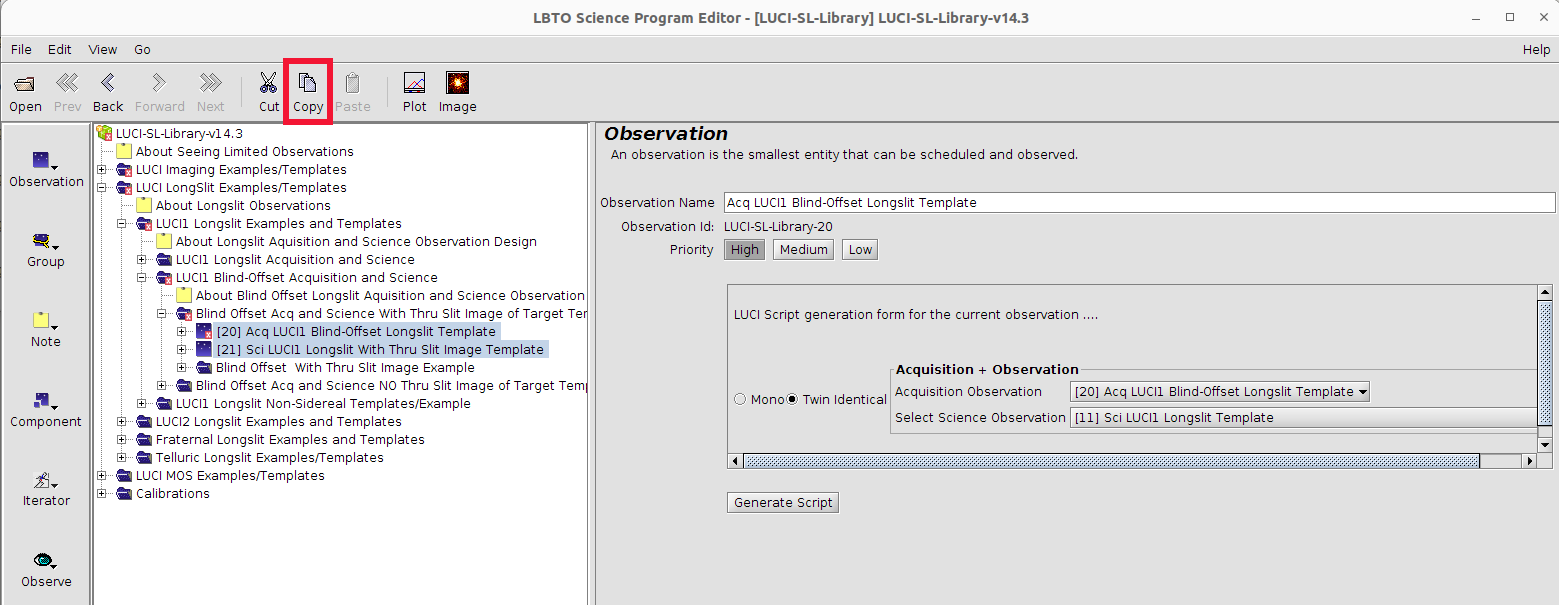
Task: Expand the LUCI MOS Examples/Templates node
Action: (102, 476)
